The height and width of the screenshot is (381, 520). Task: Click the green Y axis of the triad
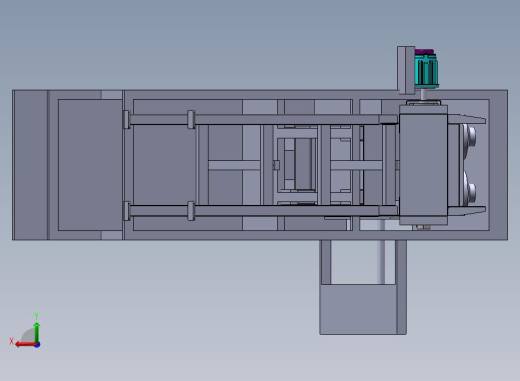point(37,333)
